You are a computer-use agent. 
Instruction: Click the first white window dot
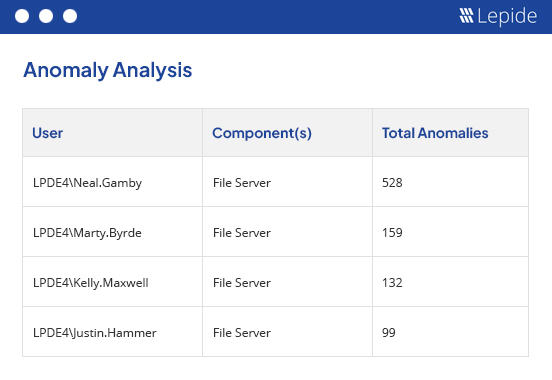22,16
